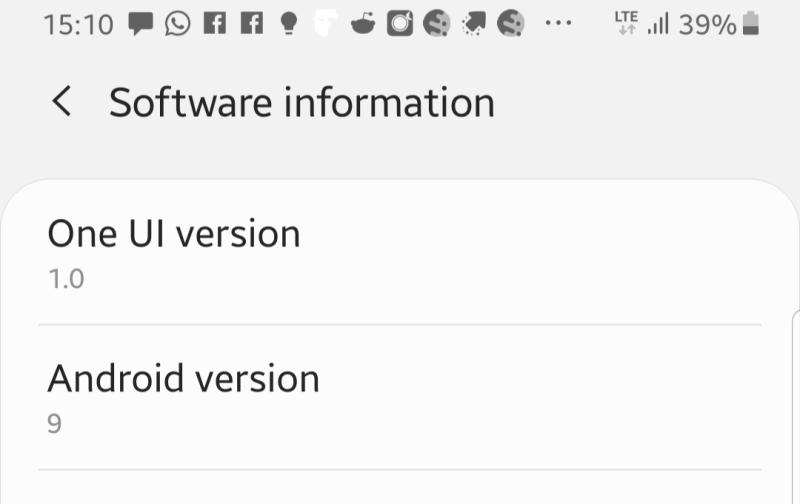Tap the first globe notification icon
This screenshot has height=504, width=800.
coord(437,23)
